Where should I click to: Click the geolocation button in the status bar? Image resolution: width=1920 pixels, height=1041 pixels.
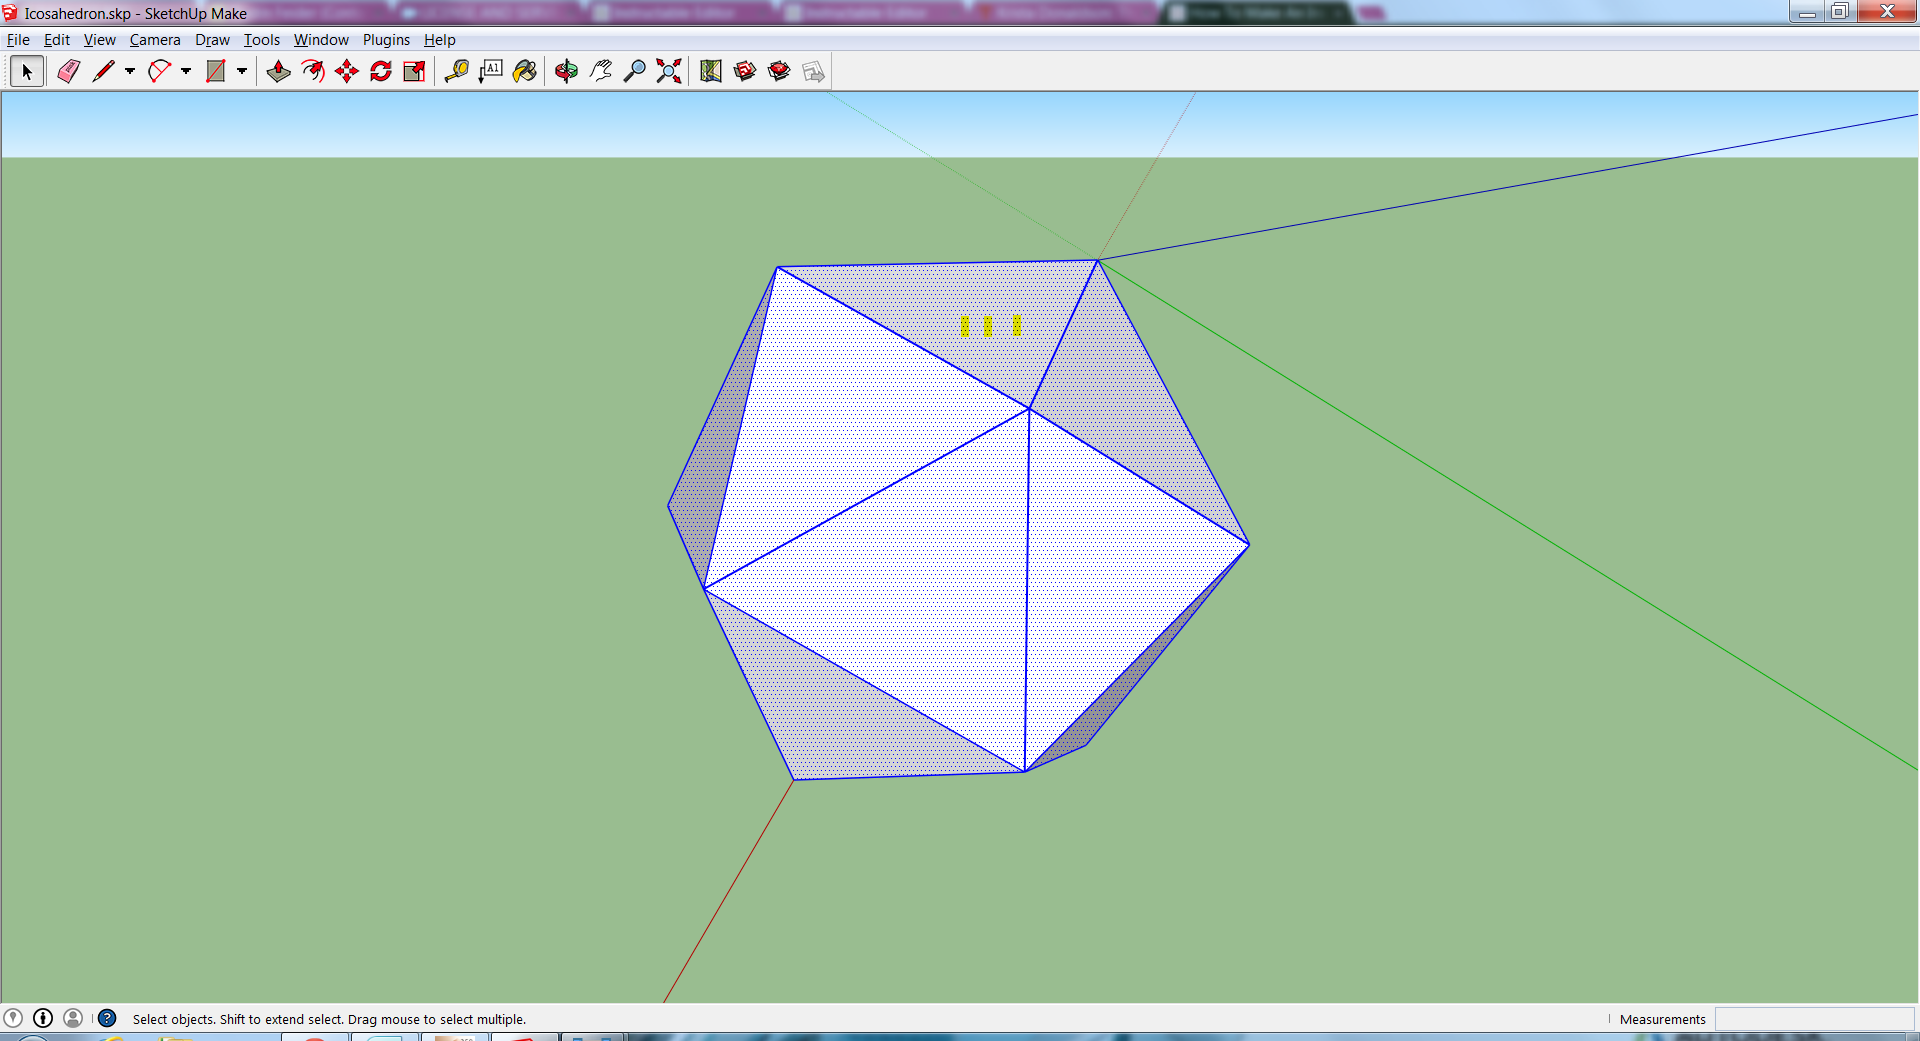[14, 1019]
